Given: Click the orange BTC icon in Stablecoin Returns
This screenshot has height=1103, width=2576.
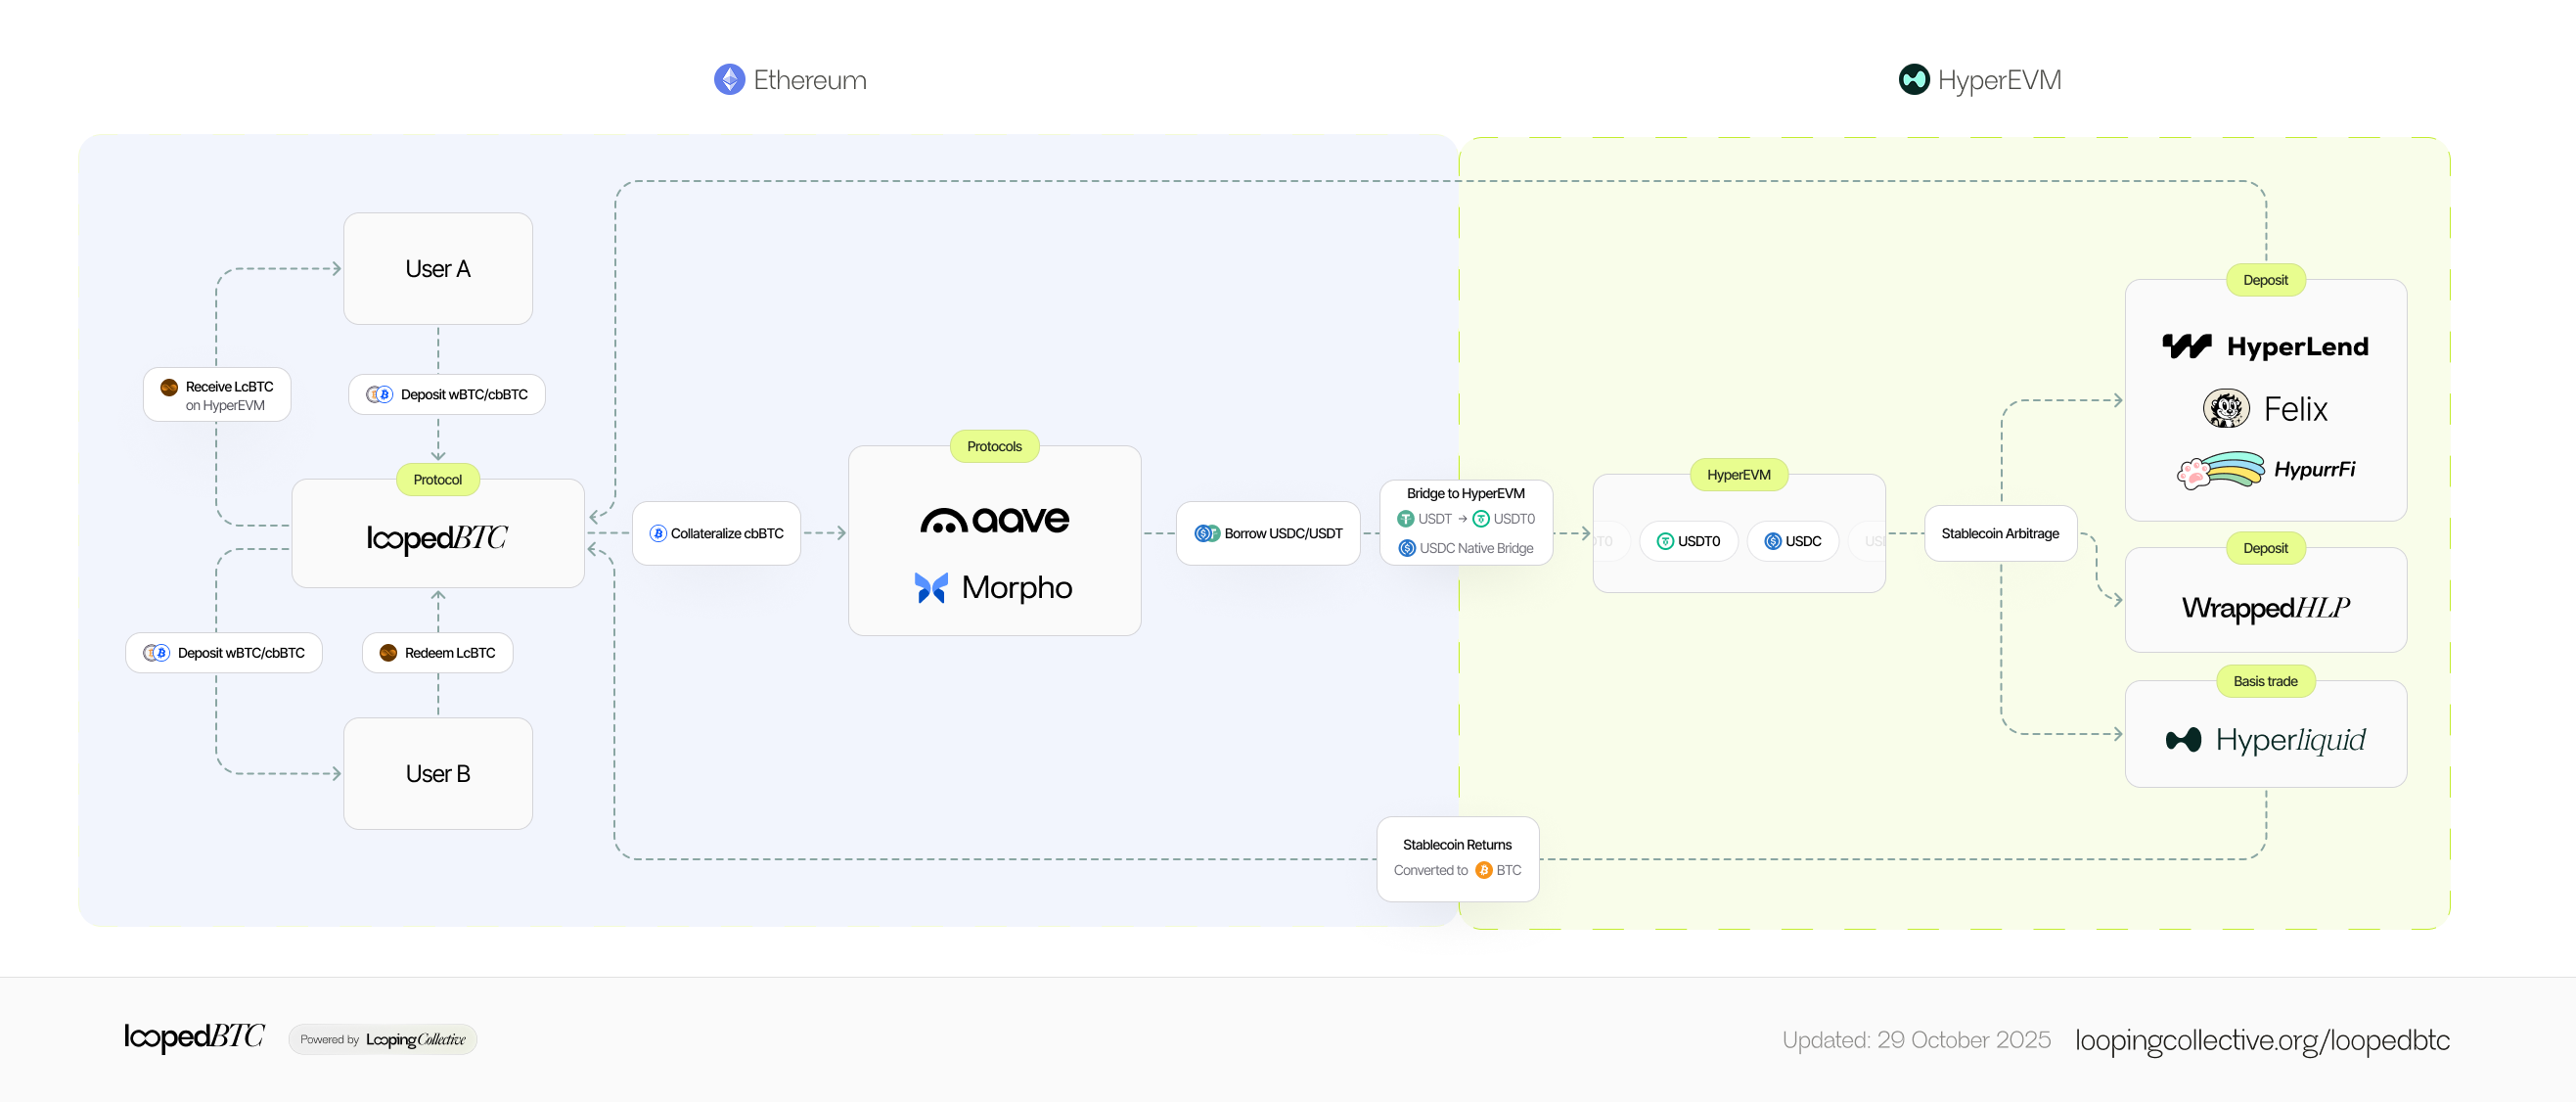Looking at the screenshot, I should (1483, 871).
